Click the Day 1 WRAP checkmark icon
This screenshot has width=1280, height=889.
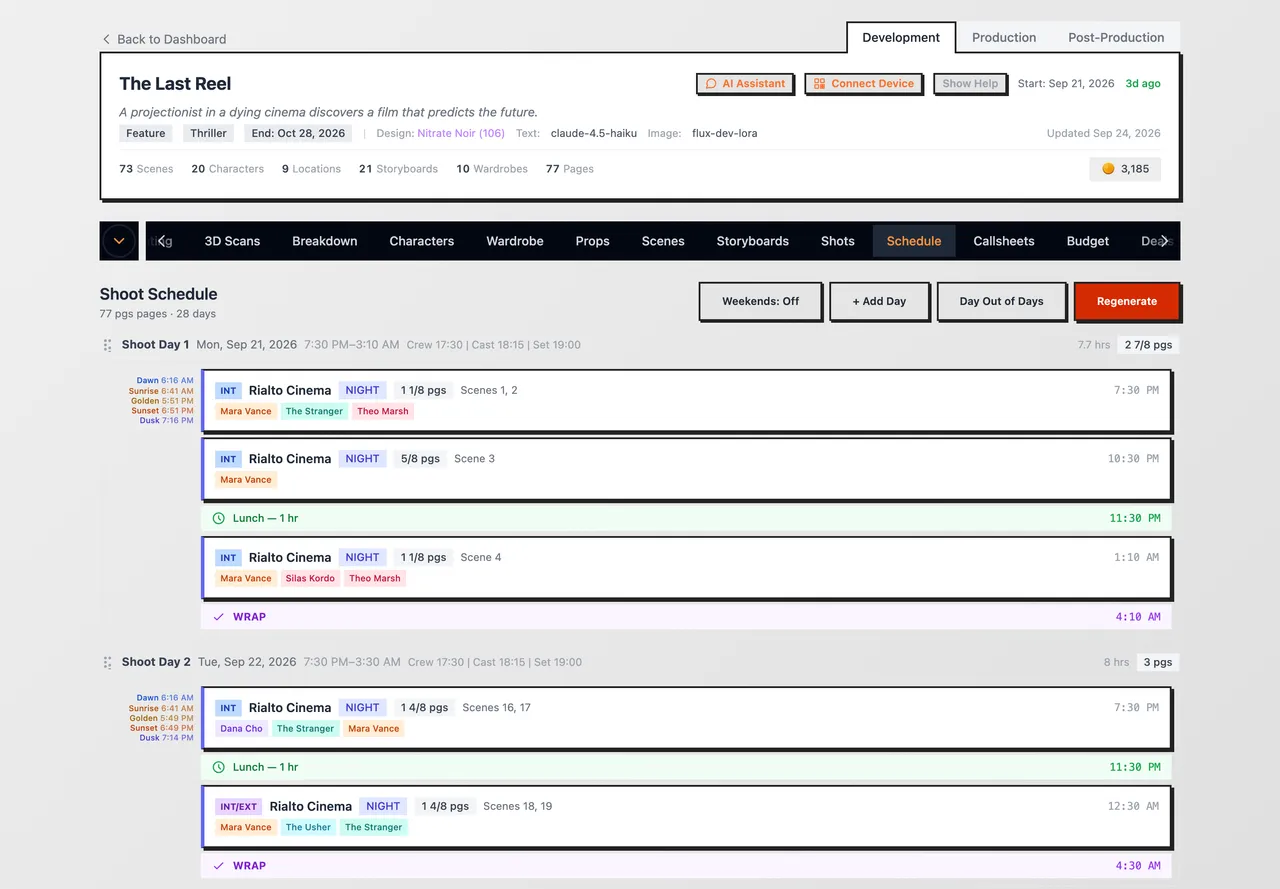[x=219, y=617]
